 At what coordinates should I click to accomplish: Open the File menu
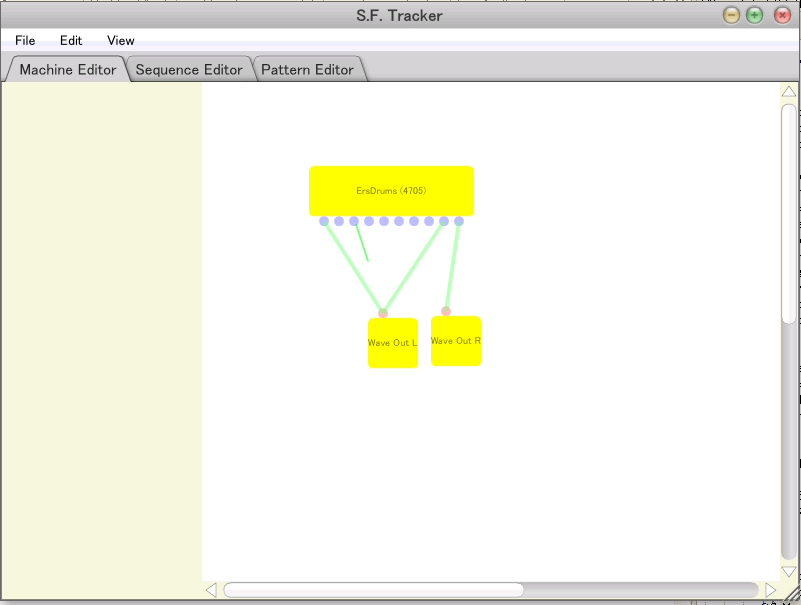[25, 41]
